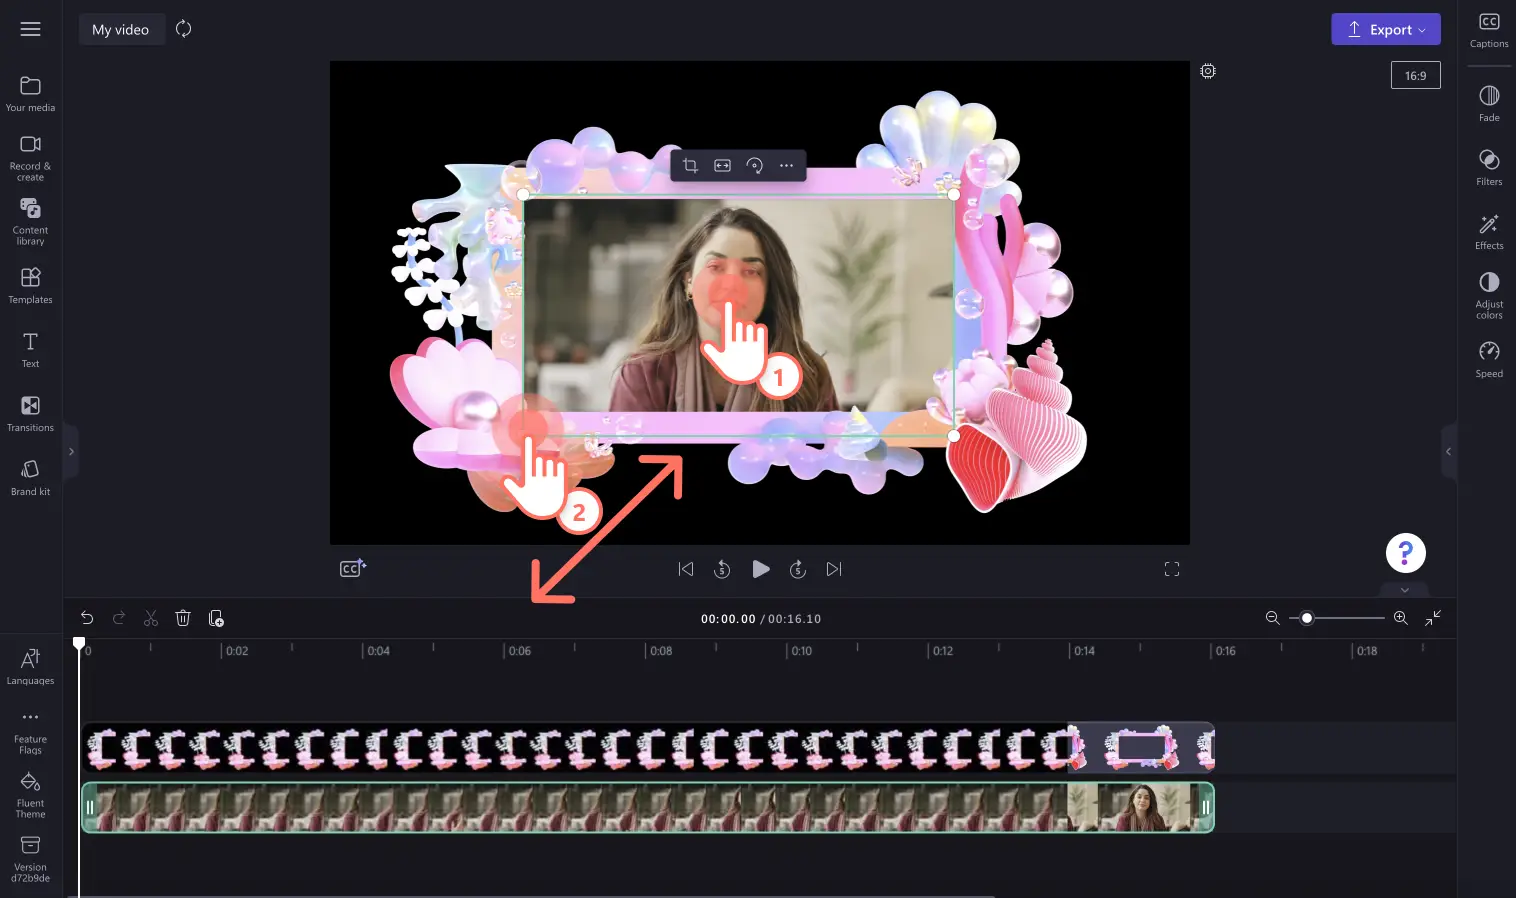Open Speed settings
The height and width of the screenshot is (898, 1516).
pyautogui.click(x=1489, y=360)
